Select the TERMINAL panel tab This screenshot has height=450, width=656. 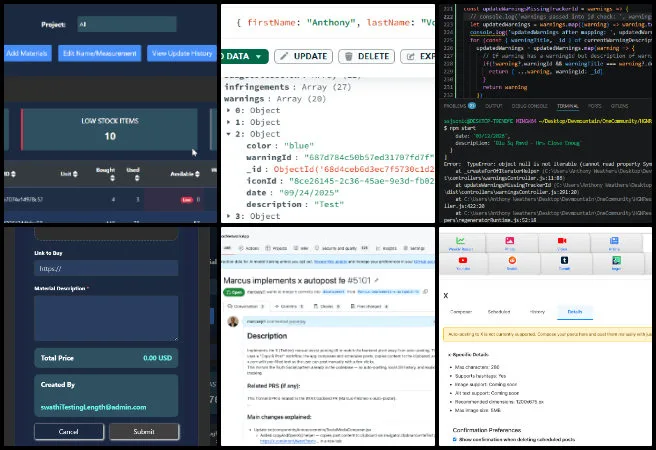click(567, 106)
